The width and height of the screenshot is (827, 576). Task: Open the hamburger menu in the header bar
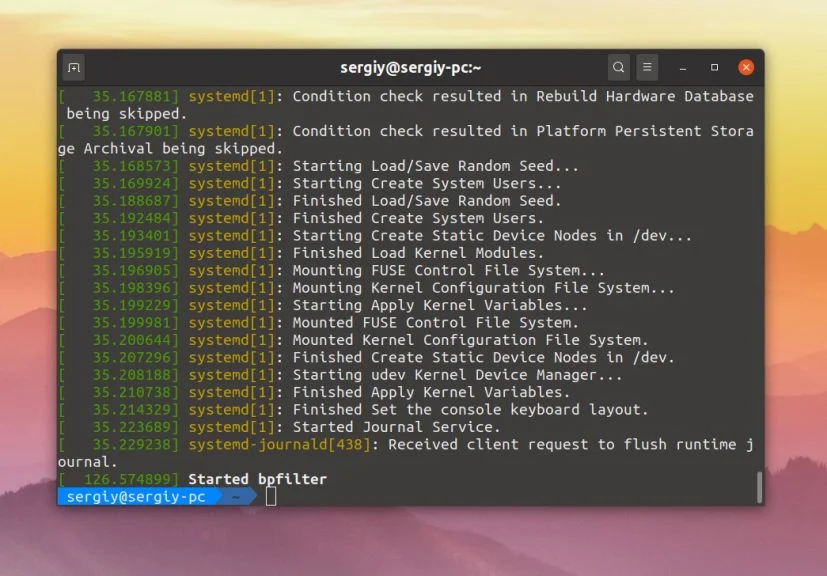click(x=646, y=67)
